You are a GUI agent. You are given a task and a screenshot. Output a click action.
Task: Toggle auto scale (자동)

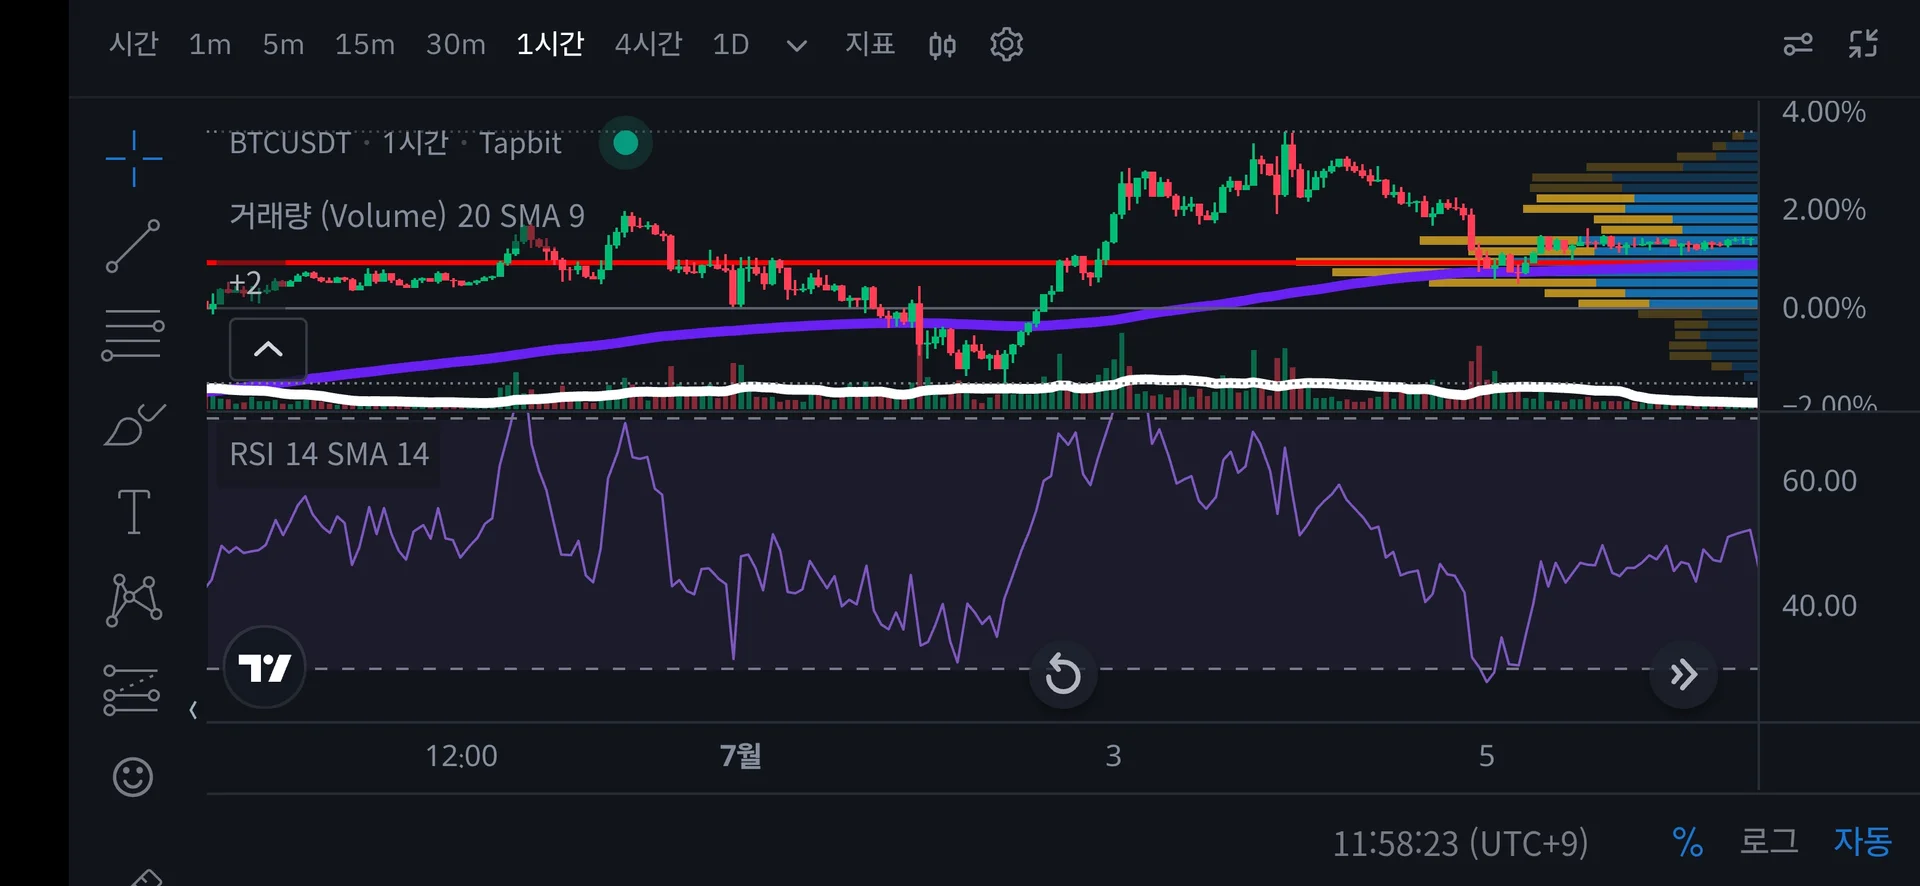[x=1862, y=842]
